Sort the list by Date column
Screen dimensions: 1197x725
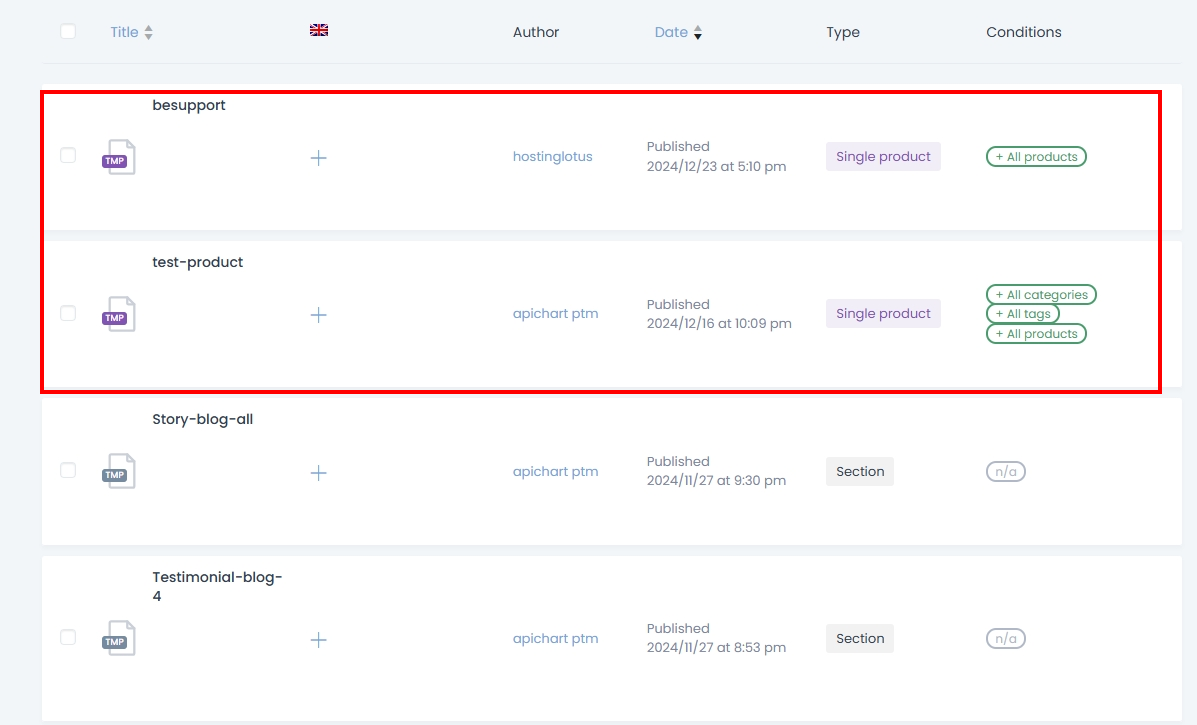(x=671, y=32)
